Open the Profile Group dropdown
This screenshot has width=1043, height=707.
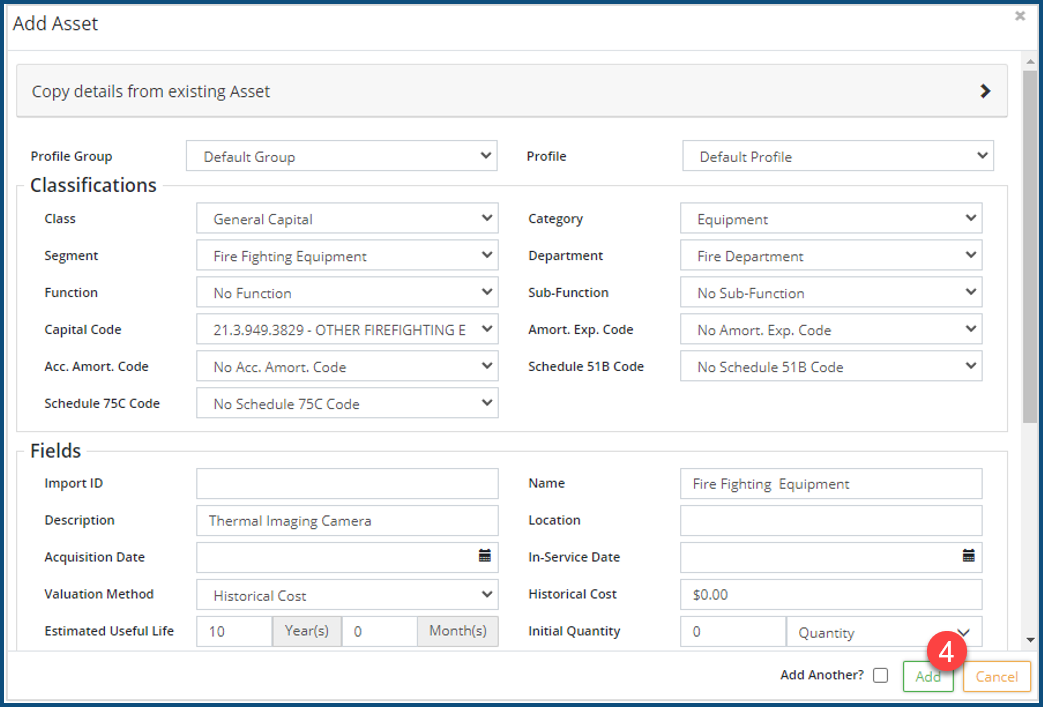(x=341, y=156)
